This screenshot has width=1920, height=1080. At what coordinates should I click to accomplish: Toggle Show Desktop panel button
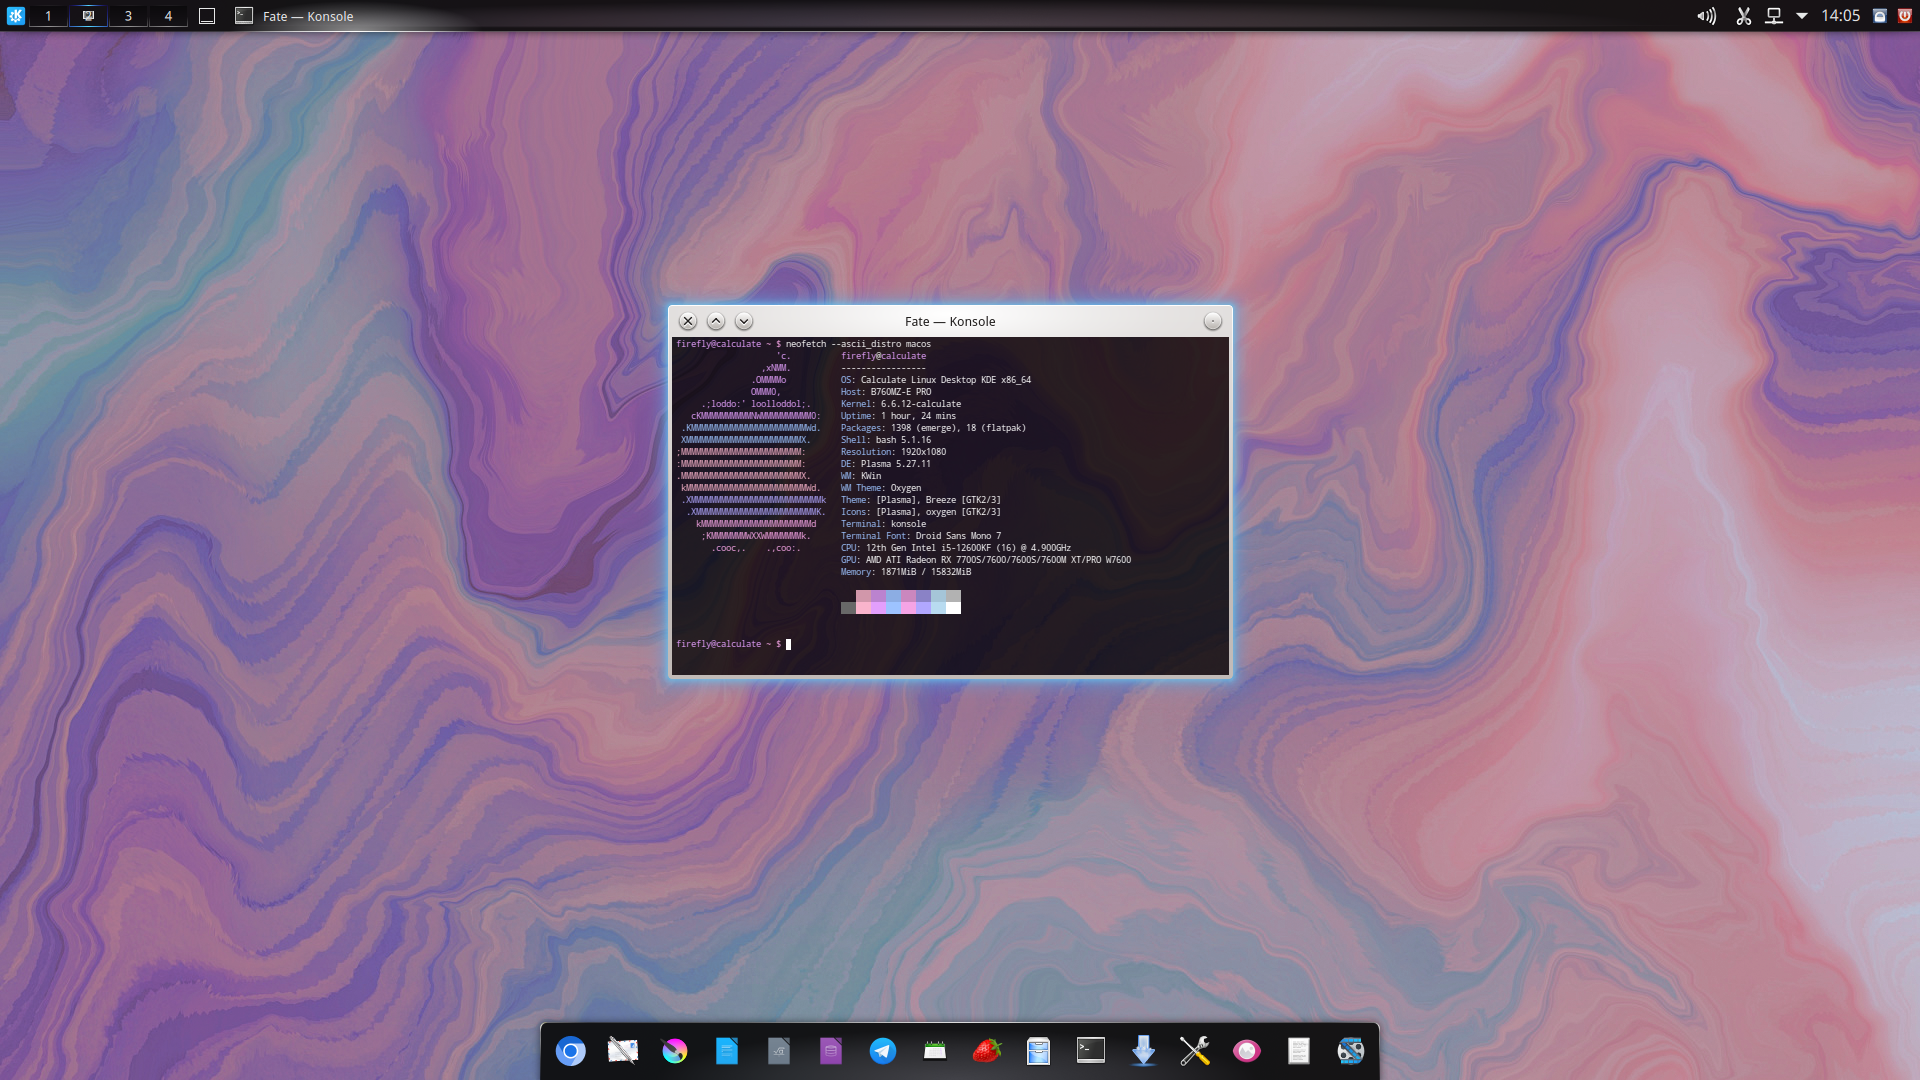(x=207, y=16)
